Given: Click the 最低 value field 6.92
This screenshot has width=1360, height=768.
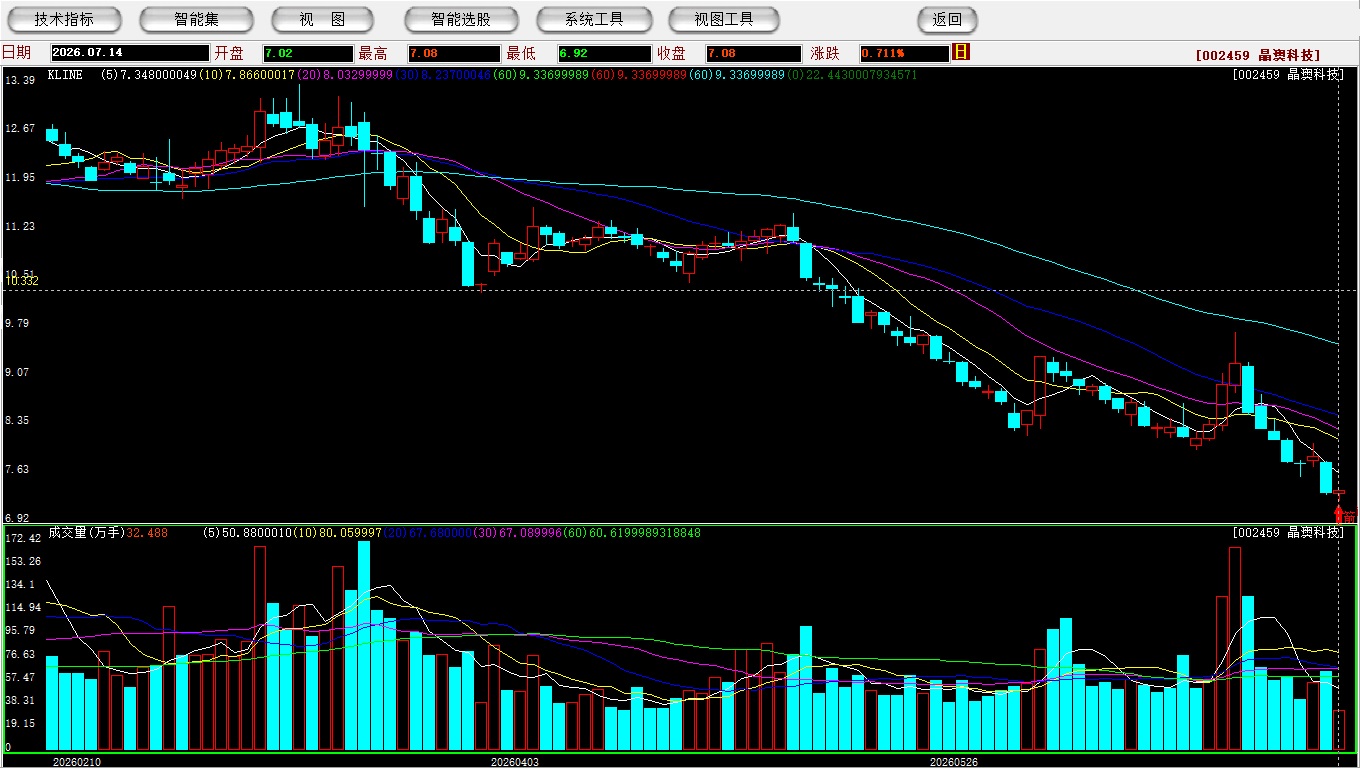Looking at the screenshot, I should click(605, 53).
